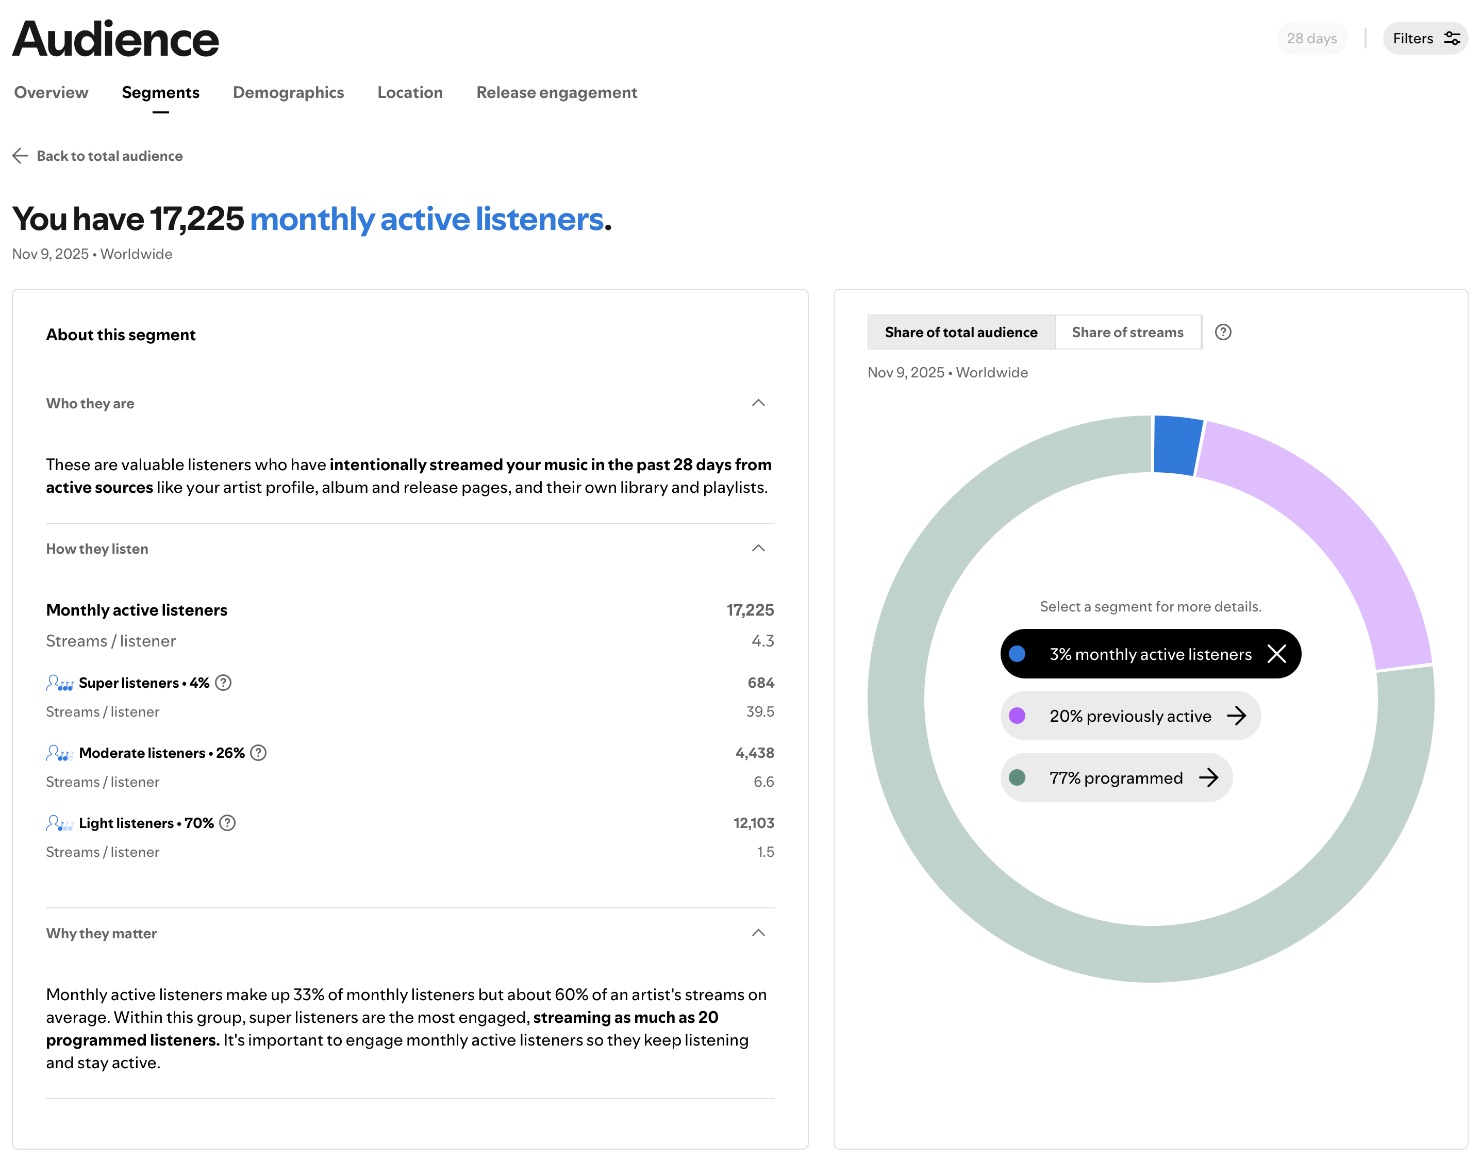Click the monthly active listeners blue link
1480x1160 pixels.
pos(427,219)
